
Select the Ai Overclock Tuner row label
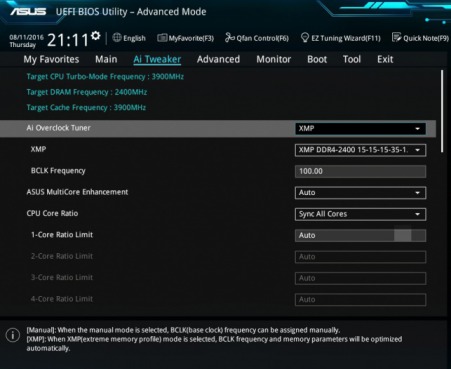pos(58,128)
